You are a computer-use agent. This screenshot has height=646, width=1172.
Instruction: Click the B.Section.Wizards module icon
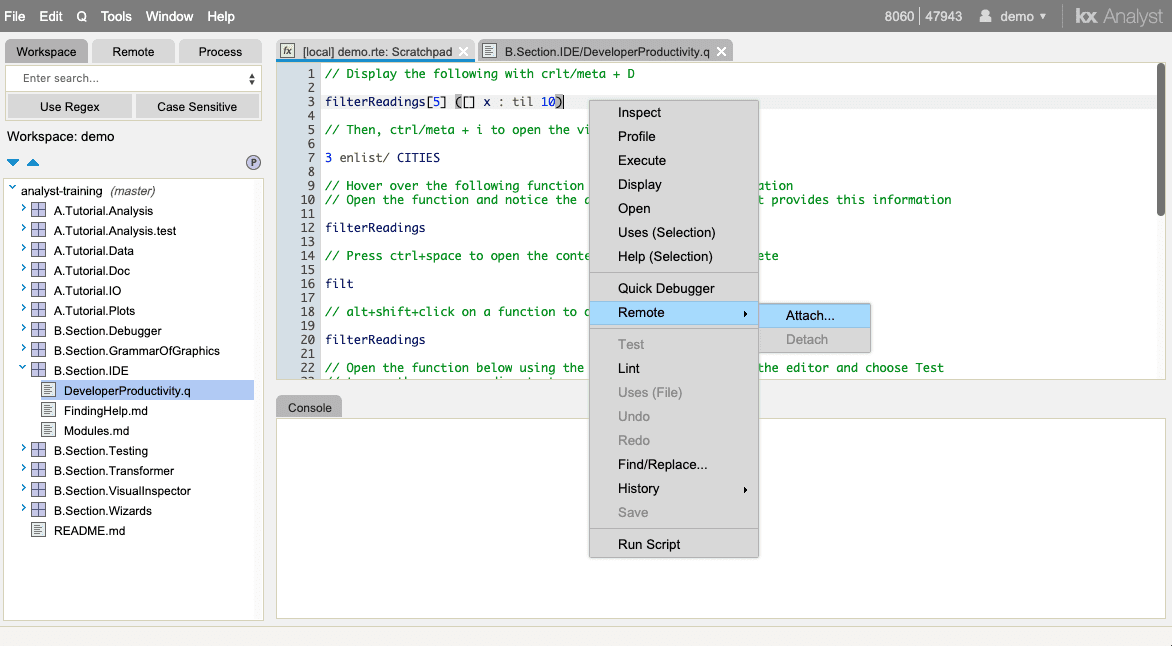(38, 511)
